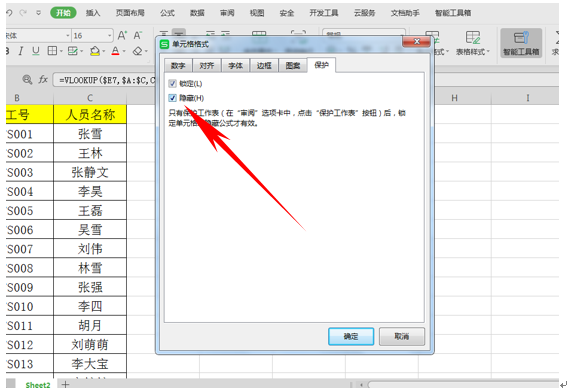The height and width of the screenshot is (388, 569).
Task: Switch to the 边框 dialog tab
Action: (x=264, y=65)
